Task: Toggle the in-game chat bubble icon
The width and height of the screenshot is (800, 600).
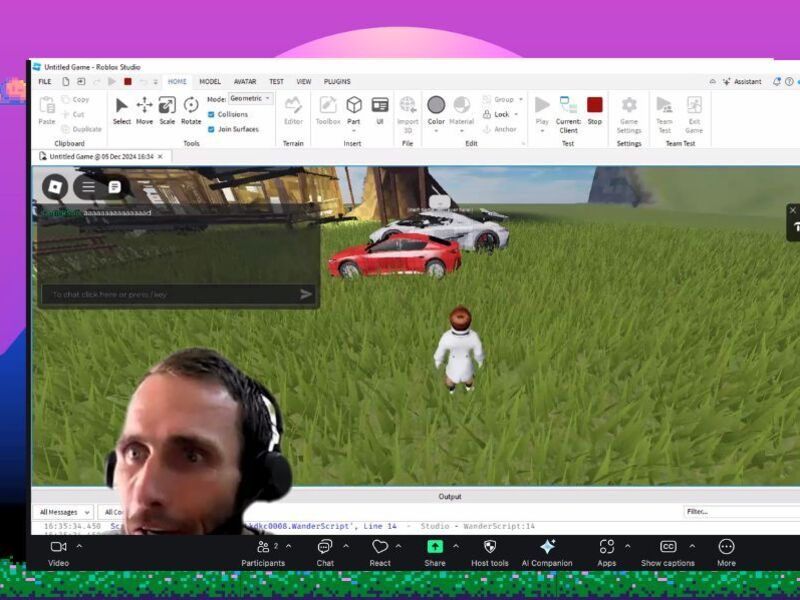Action: pyautogui.click(x=115, y=187)
